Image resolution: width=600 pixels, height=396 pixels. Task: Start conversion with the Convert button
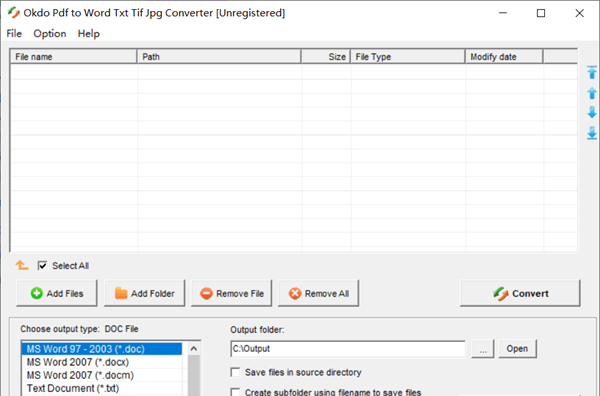click(520, 293)
